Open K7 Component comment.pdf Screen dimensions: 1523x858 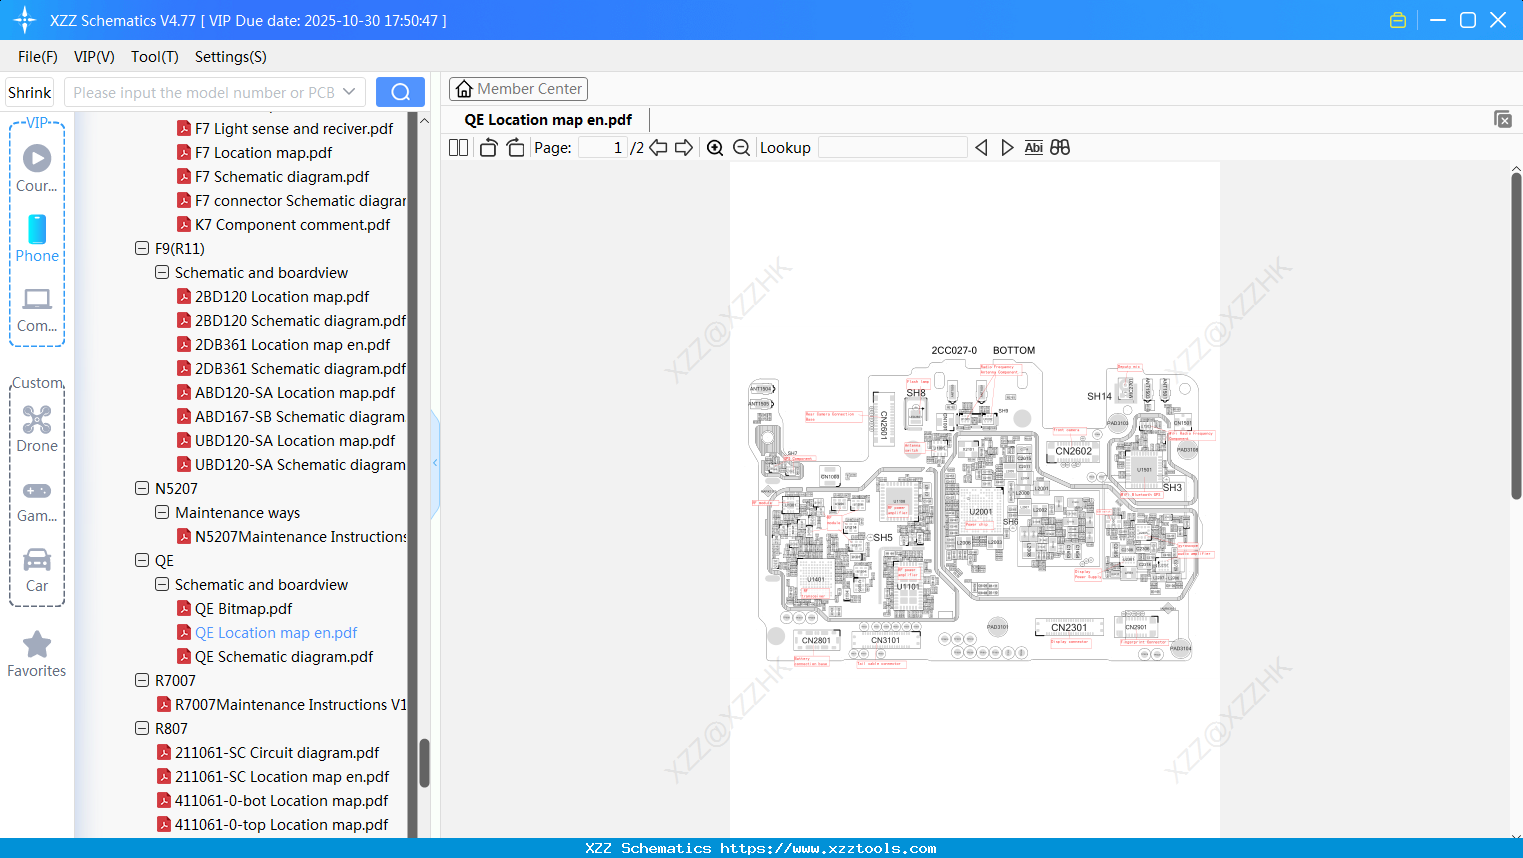click(284, 224)
